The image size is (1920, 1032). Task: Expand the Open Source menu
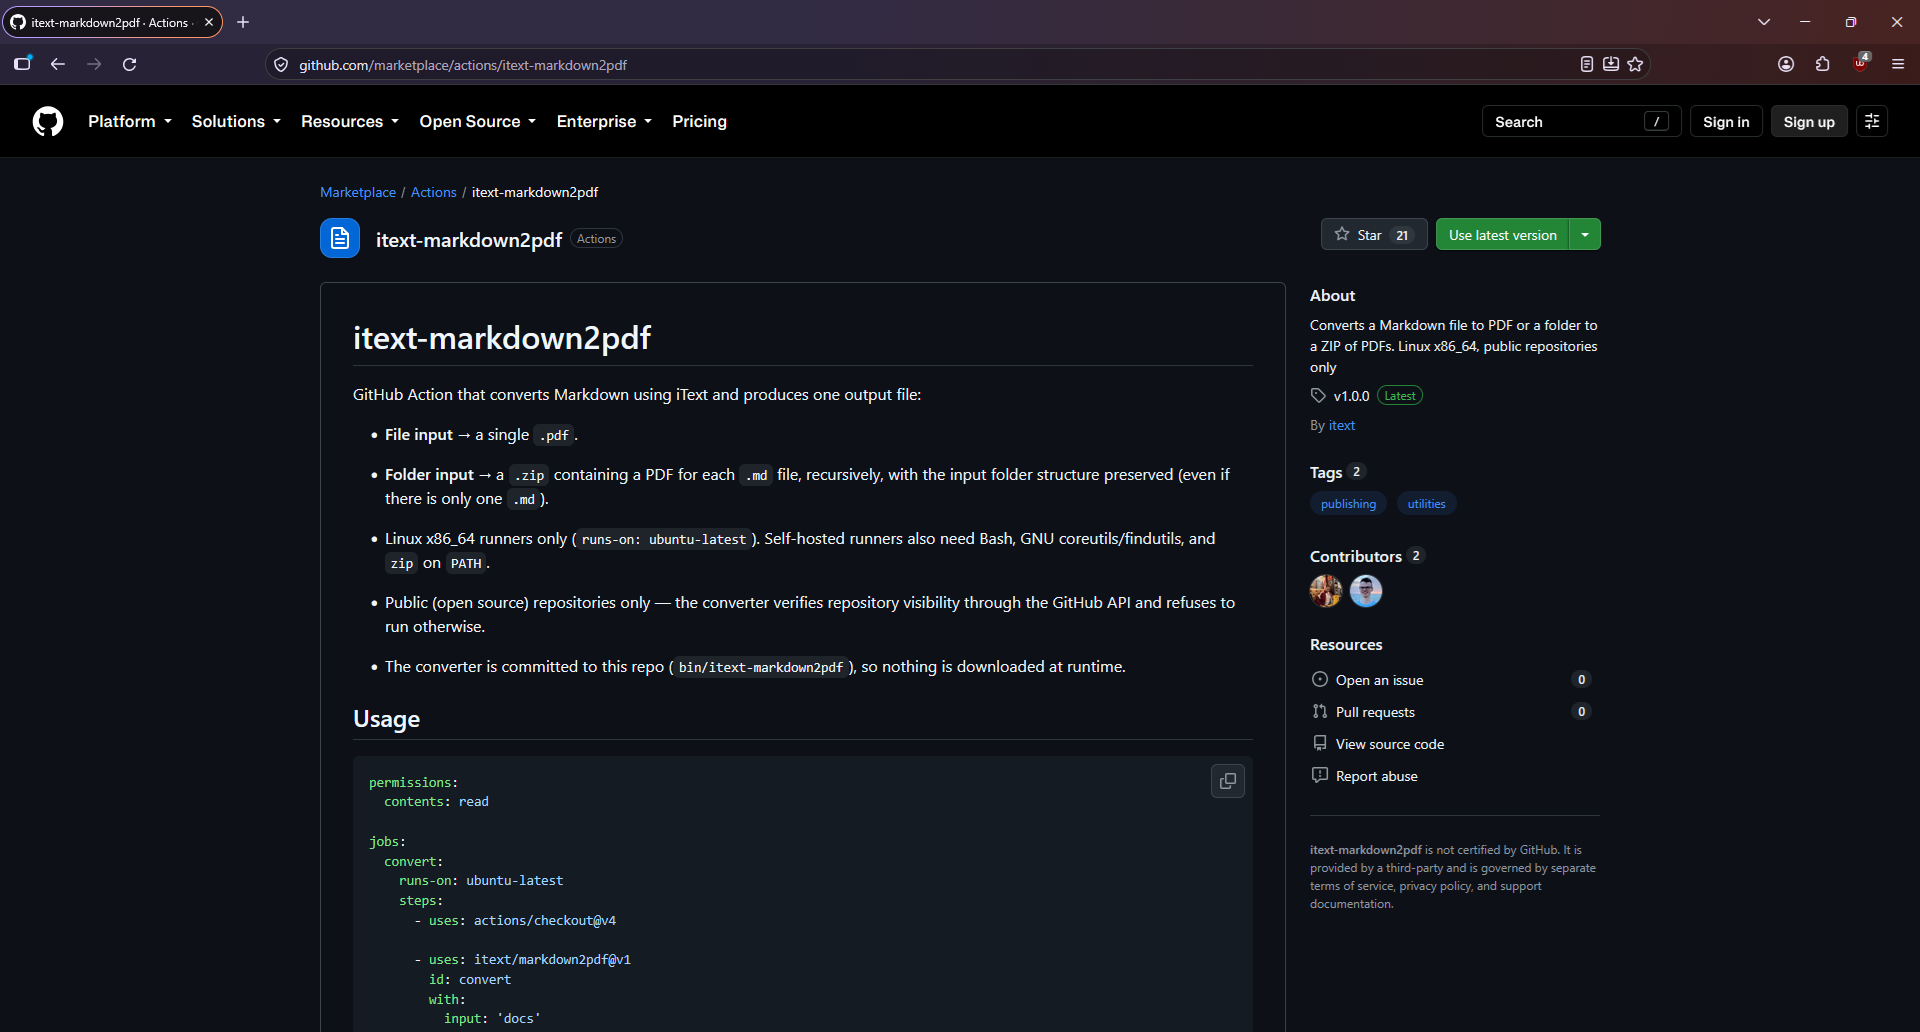click(478, 122)
